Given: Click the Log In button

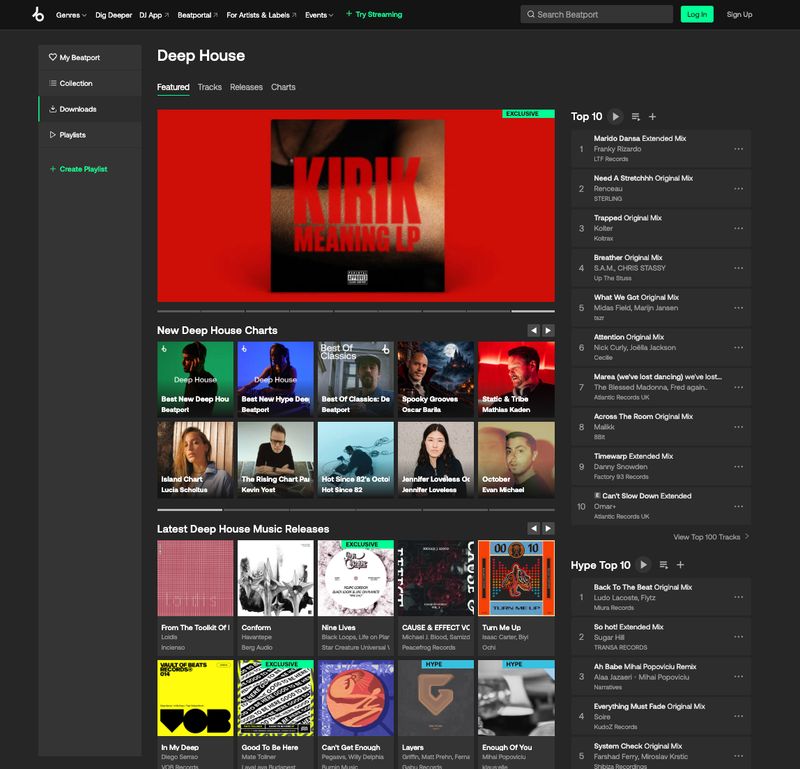Looking at the screenshot, I should click(697, 14).
